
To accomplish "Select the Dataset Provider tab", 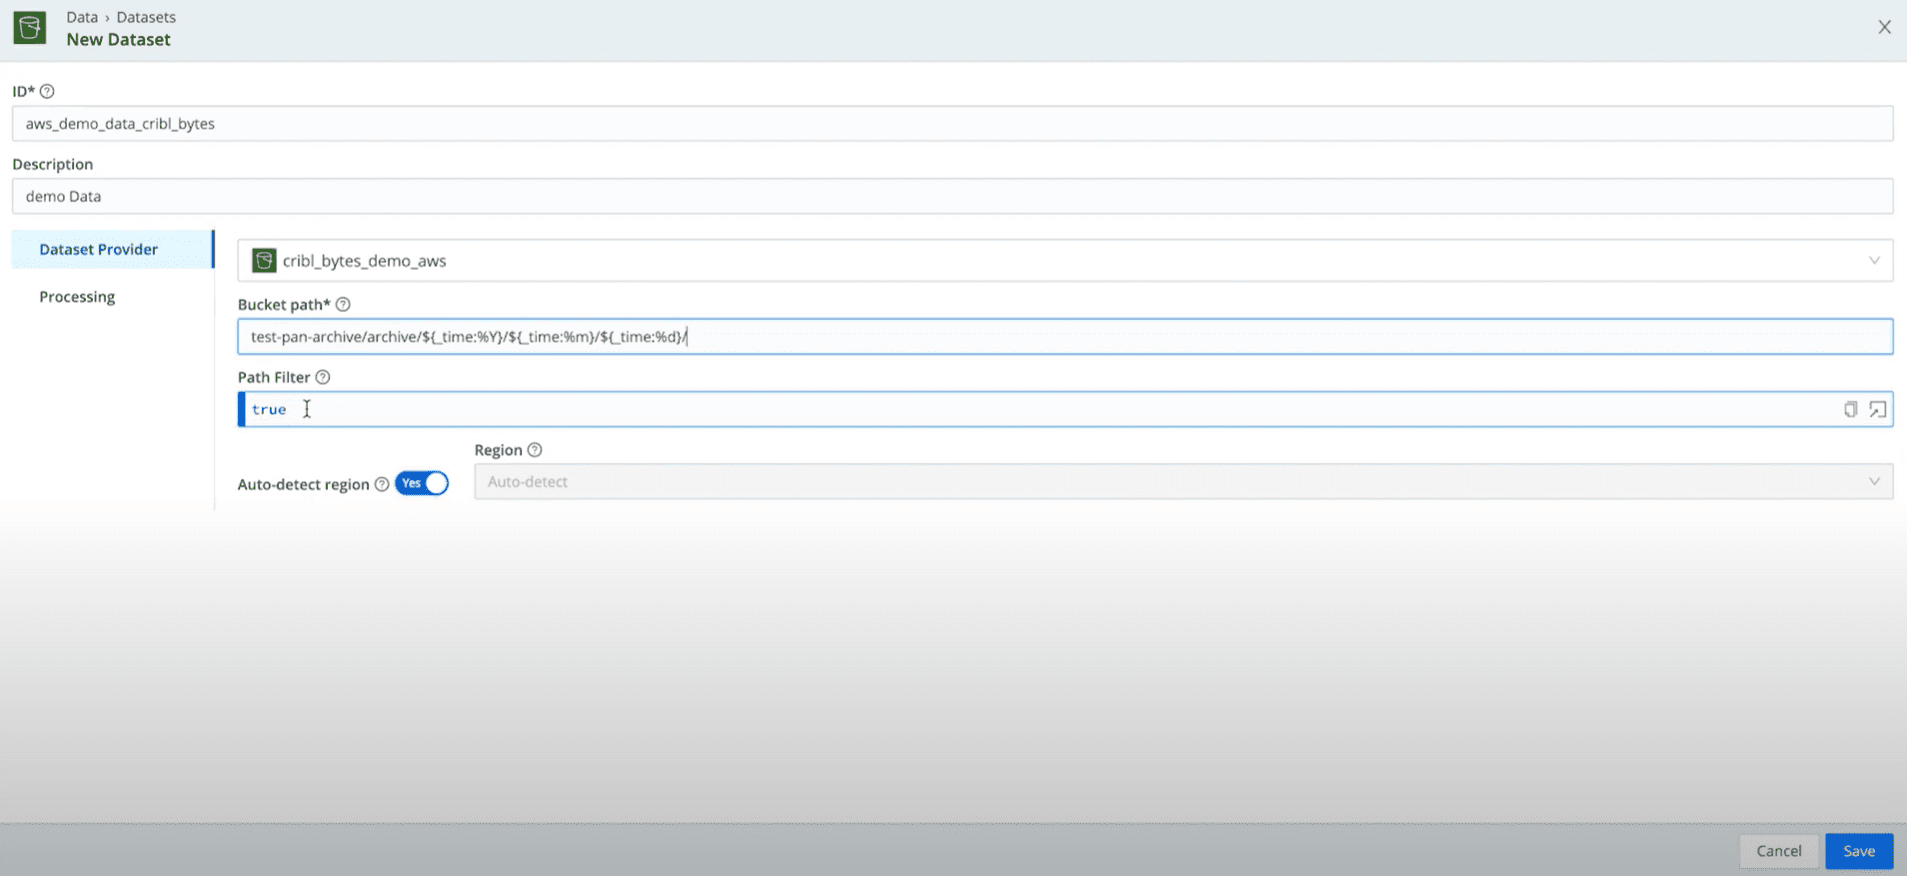I will pos(98,249).
